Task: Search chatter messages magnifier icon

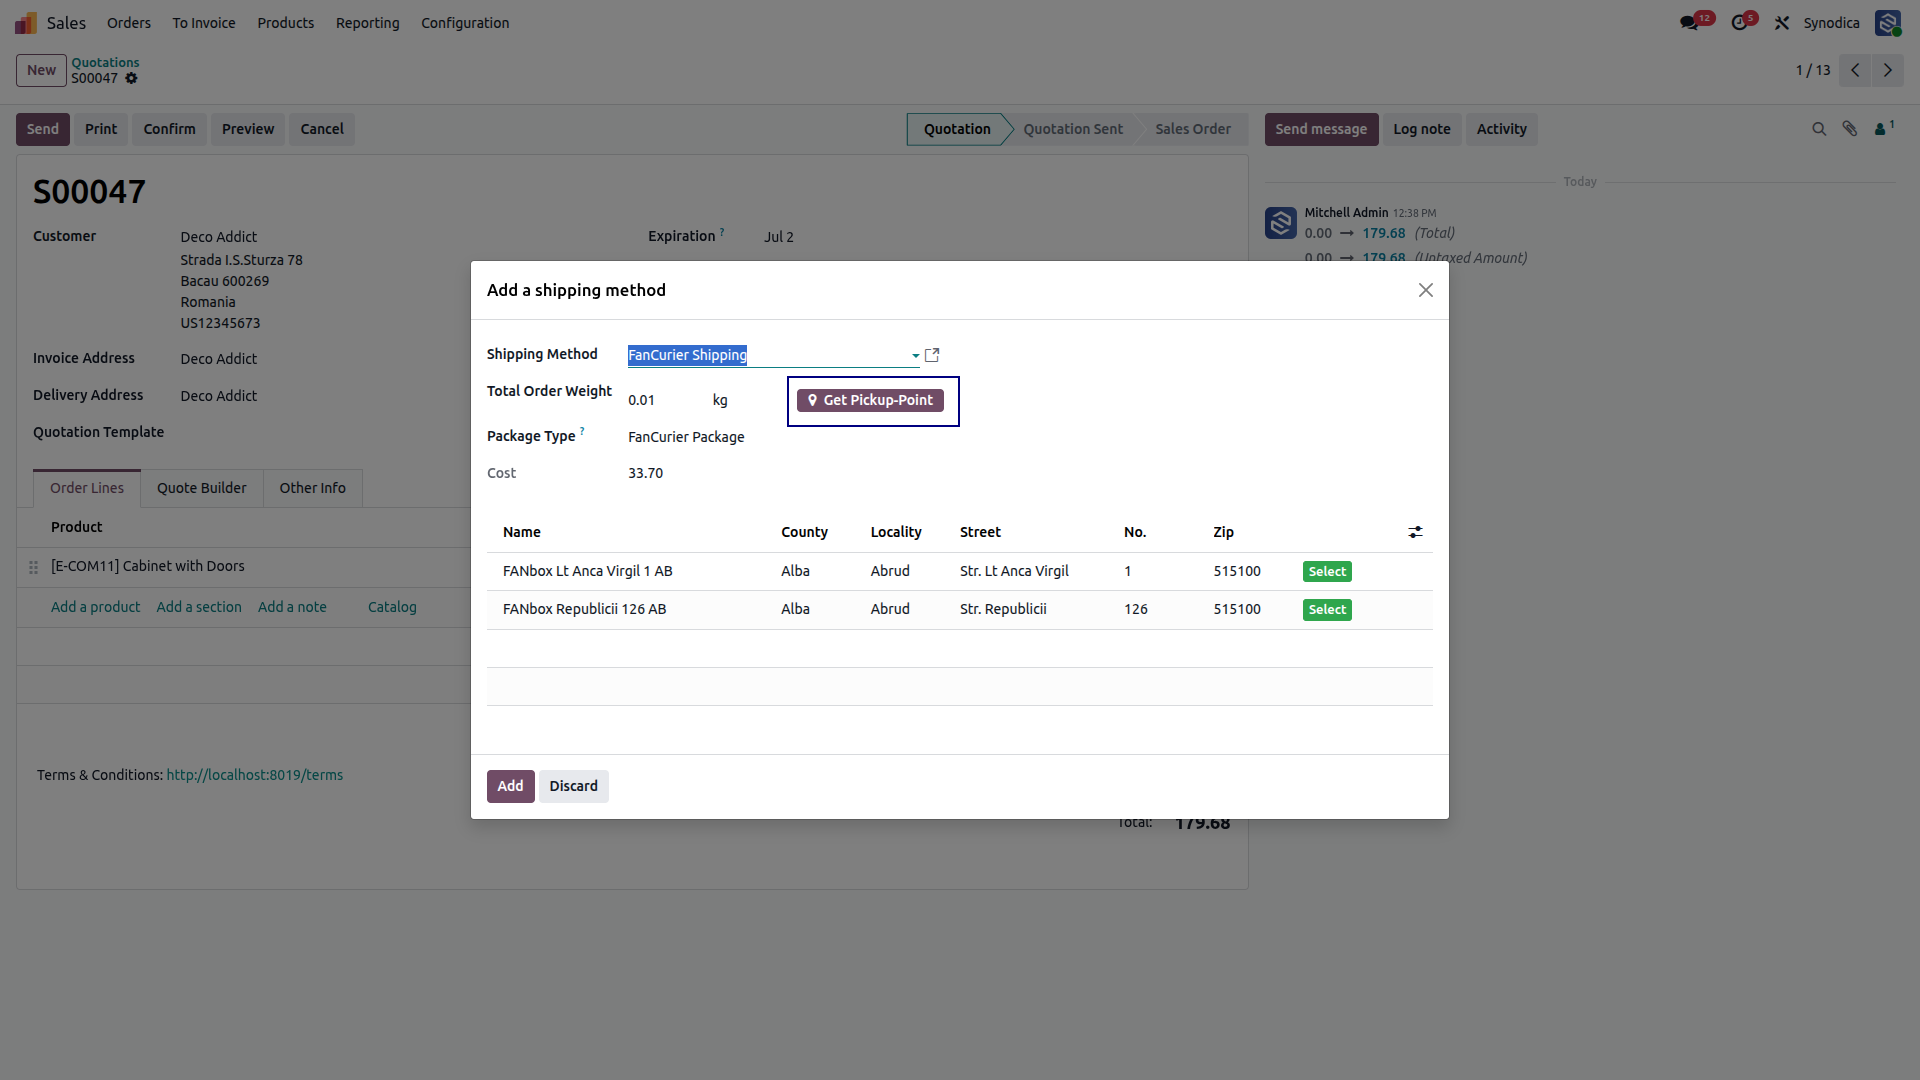Action: coord(1819,129)
